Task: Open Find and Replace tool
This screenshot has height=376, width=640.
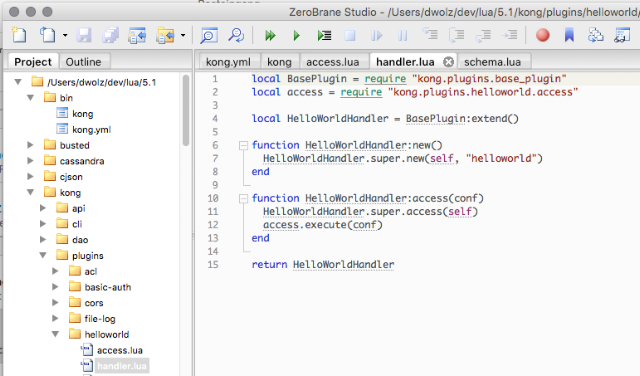Action: (x=236, y=36)
